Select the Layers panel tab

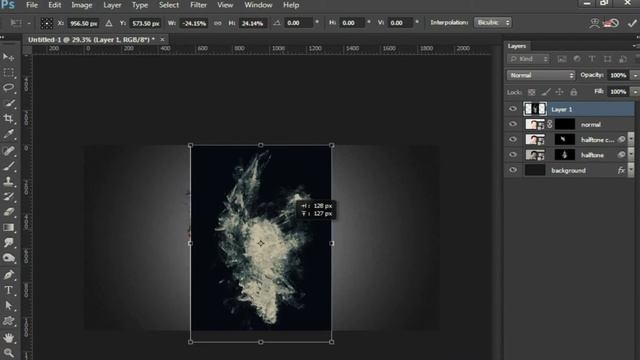(x=517, y=46)
